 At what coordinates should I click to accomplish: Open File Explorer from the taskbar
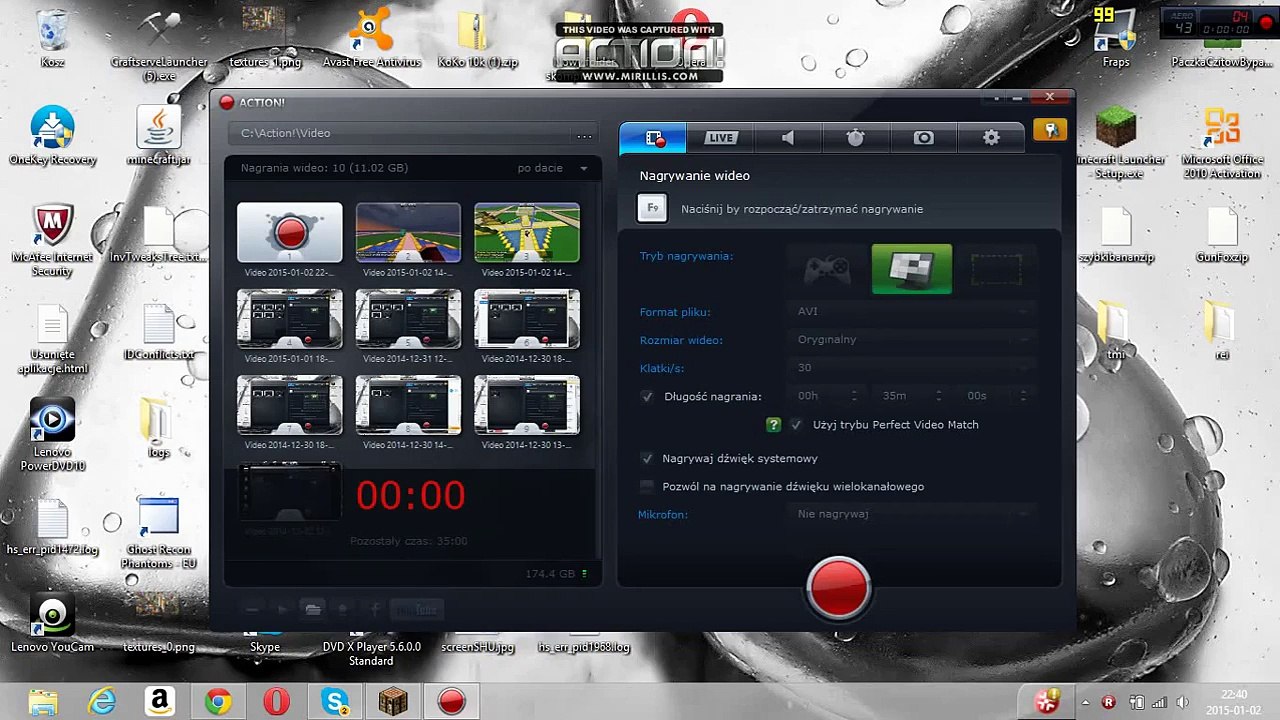(44, 702)
